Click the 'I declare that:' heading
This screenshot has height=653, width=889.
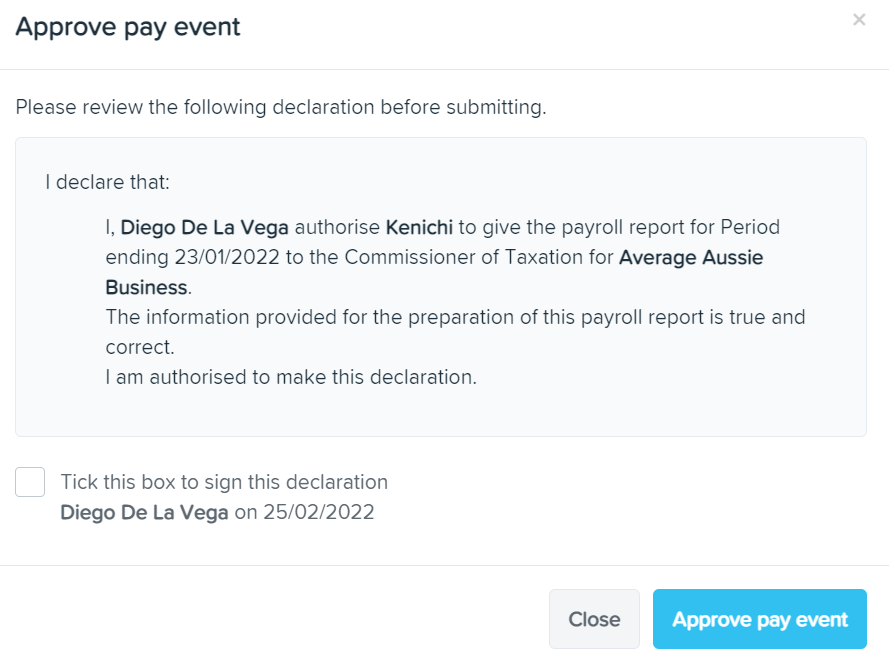tap(108, 182)
